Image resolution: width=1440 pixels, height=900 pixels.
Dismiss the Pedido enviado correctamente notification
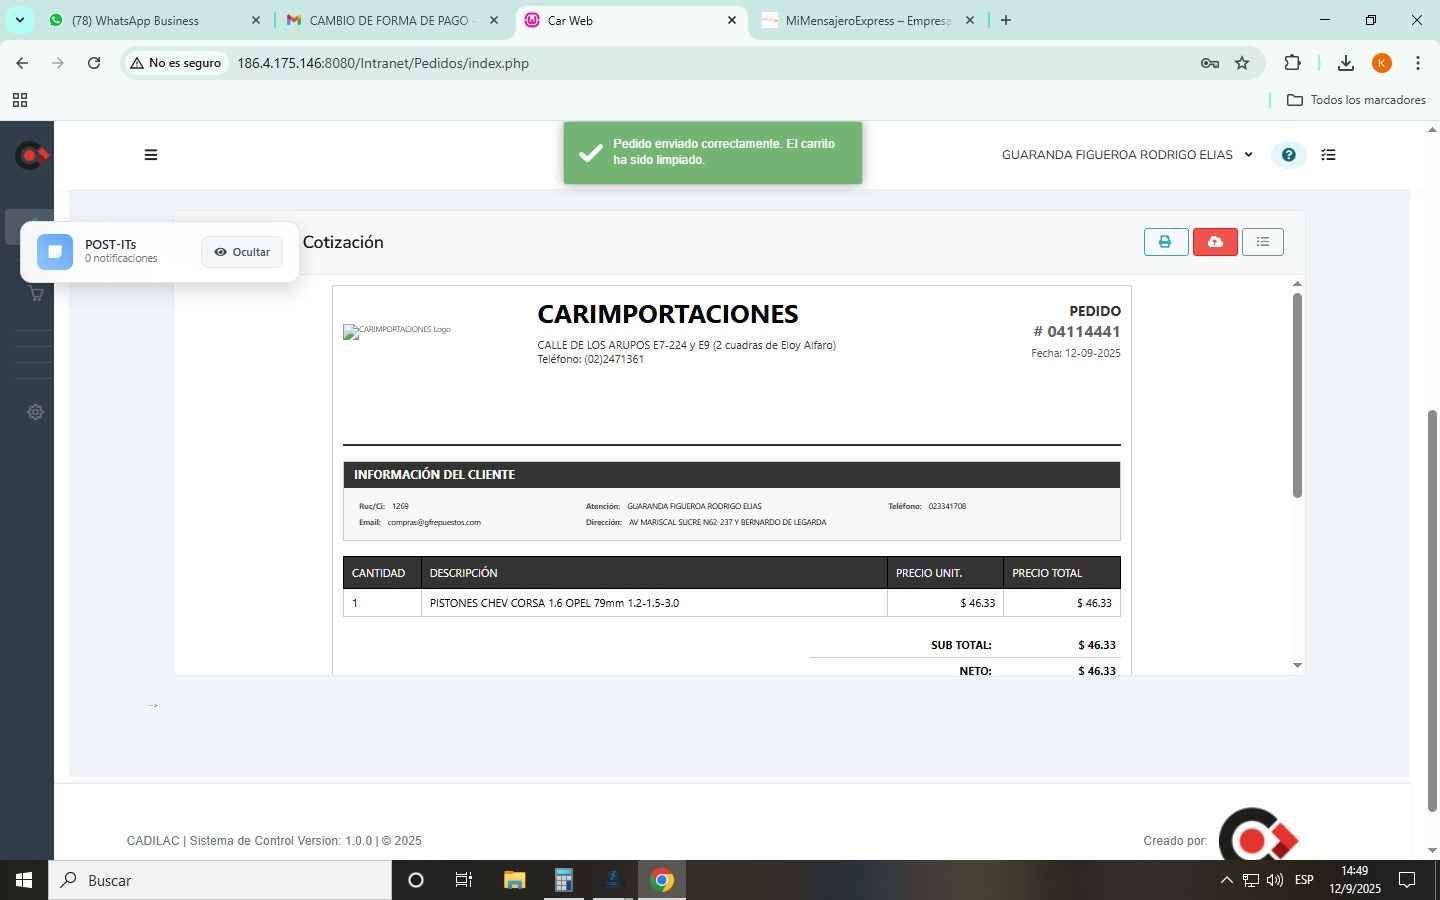(712, 152)
